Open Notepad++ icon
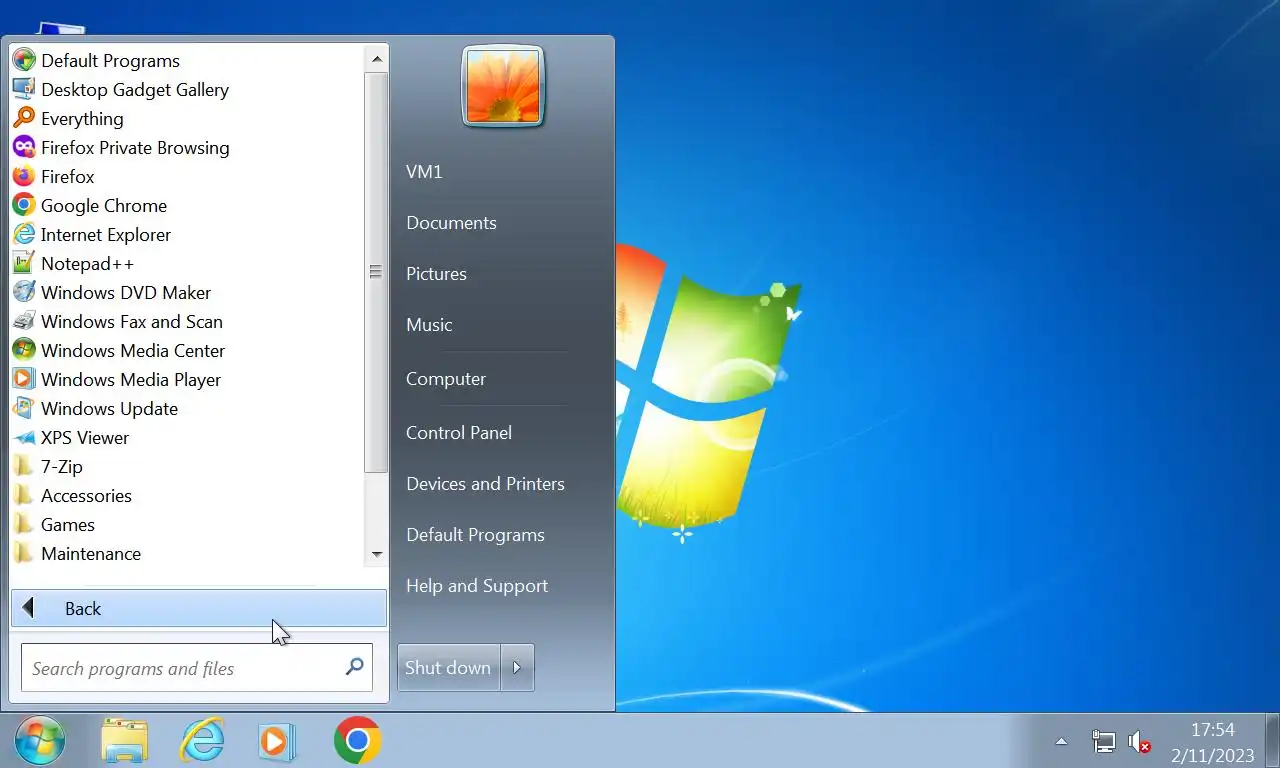Screen dimensions: 1280x768 24,263
